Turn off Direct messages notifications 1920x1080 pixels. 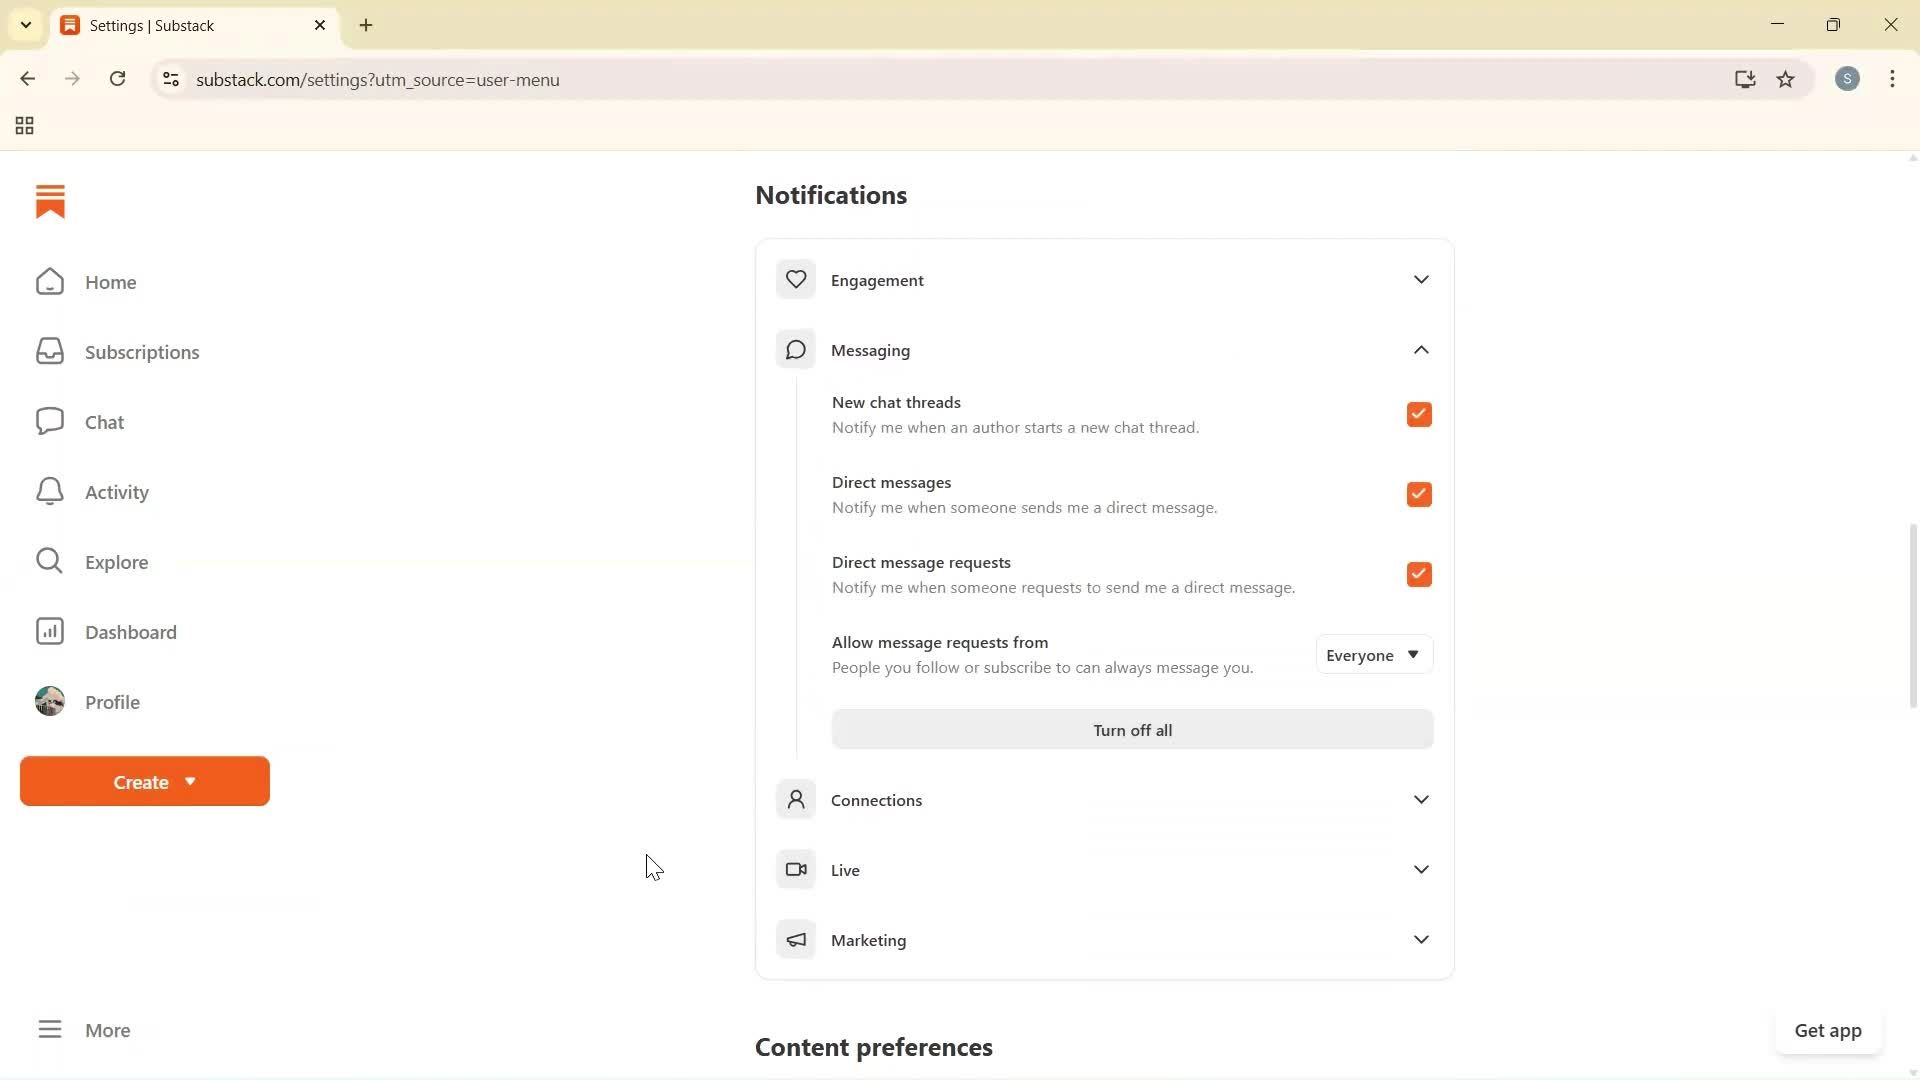coord(1419,494)
